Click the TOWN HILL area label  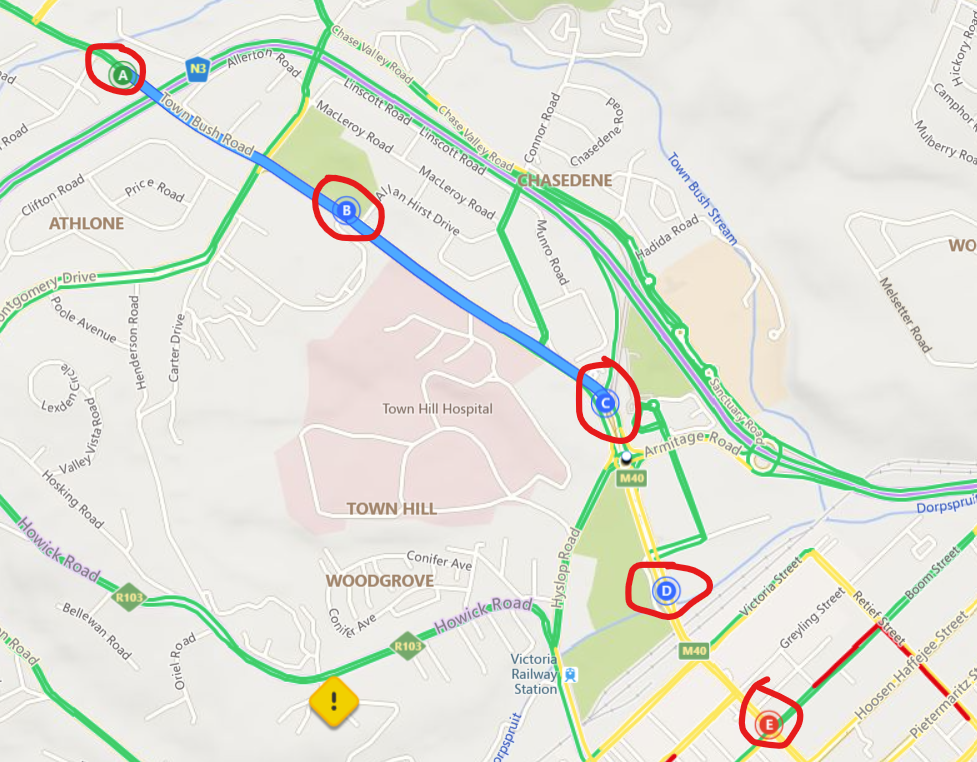pos(391,508)
